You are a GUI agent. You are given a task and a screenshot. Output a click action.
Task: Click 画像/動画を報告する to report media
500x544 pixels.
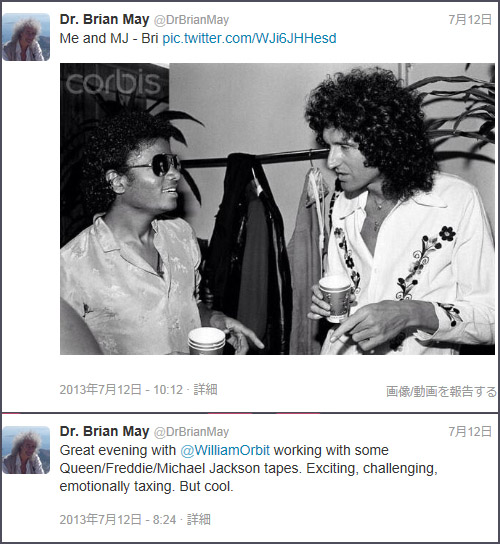[x=441, y=392]
